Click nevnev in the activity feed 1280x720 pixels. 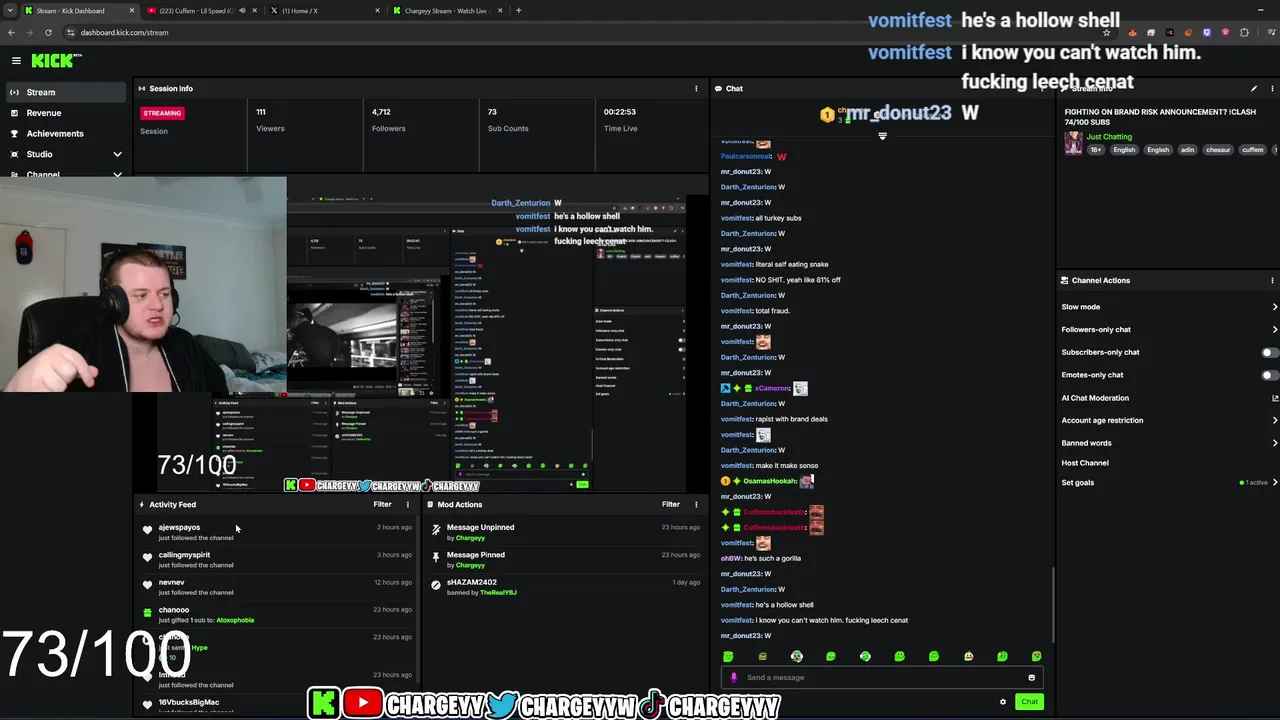(x=171, y=582)
